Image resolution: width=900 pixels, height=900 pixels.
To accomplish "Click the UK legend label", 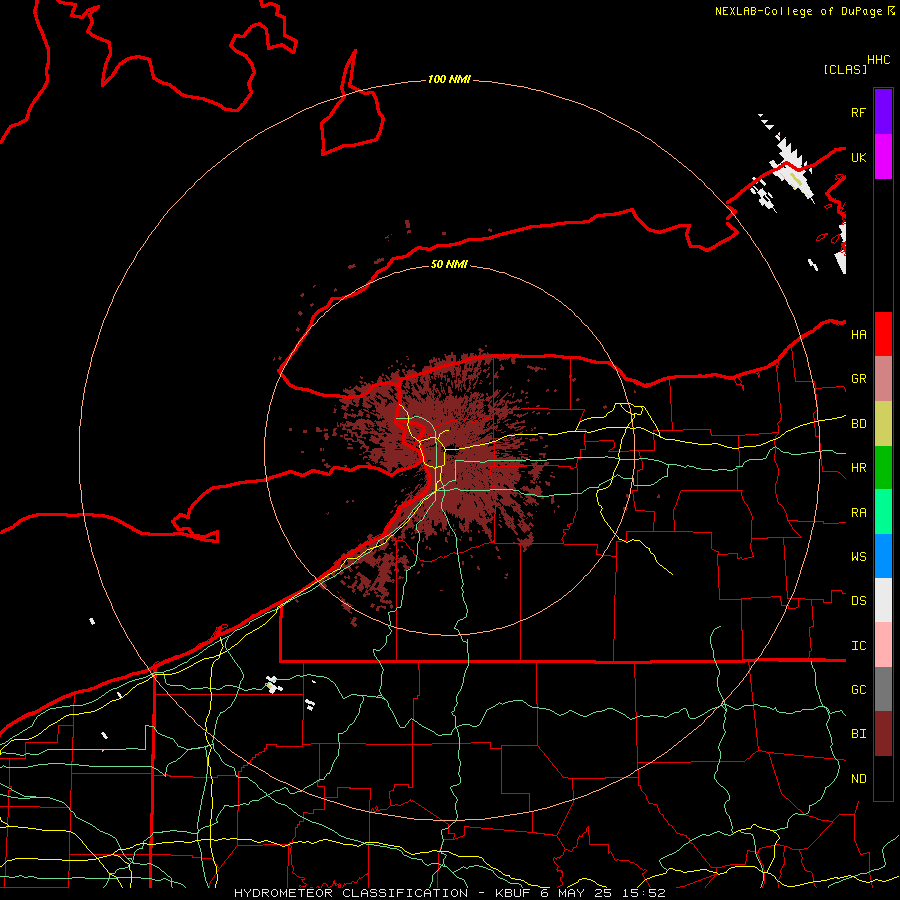I will 858,157.
